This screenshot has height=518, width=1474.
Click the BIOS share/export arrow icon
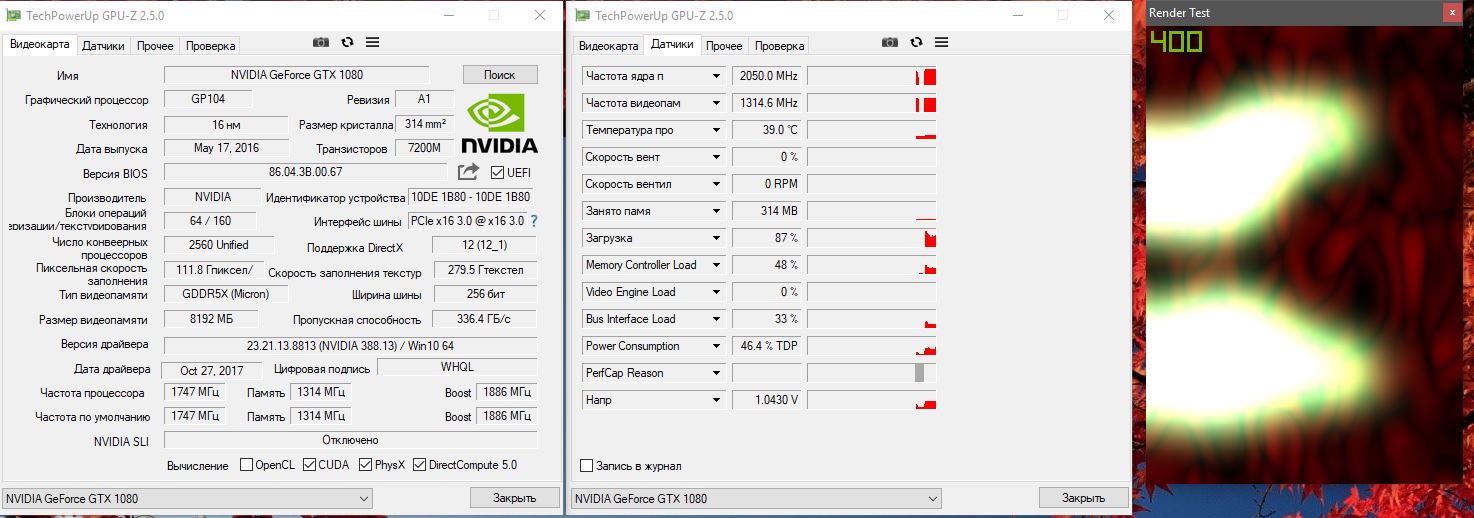coord(468,172)
